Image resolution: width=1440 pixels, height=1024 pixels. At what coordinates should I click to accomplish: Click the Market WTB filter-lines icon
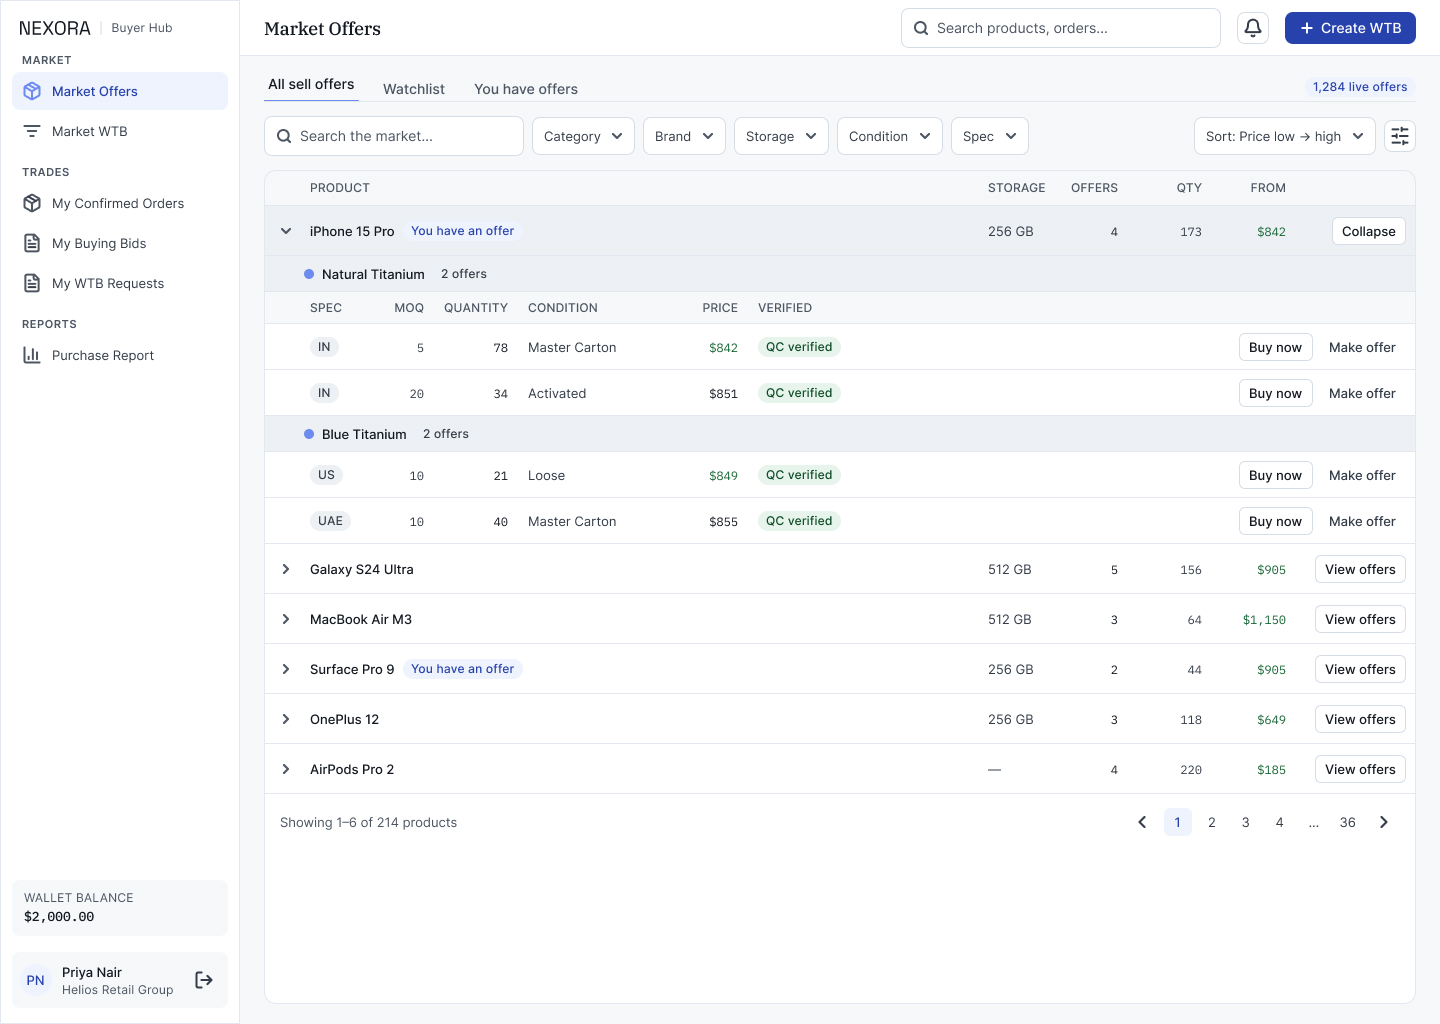(32, 131)
